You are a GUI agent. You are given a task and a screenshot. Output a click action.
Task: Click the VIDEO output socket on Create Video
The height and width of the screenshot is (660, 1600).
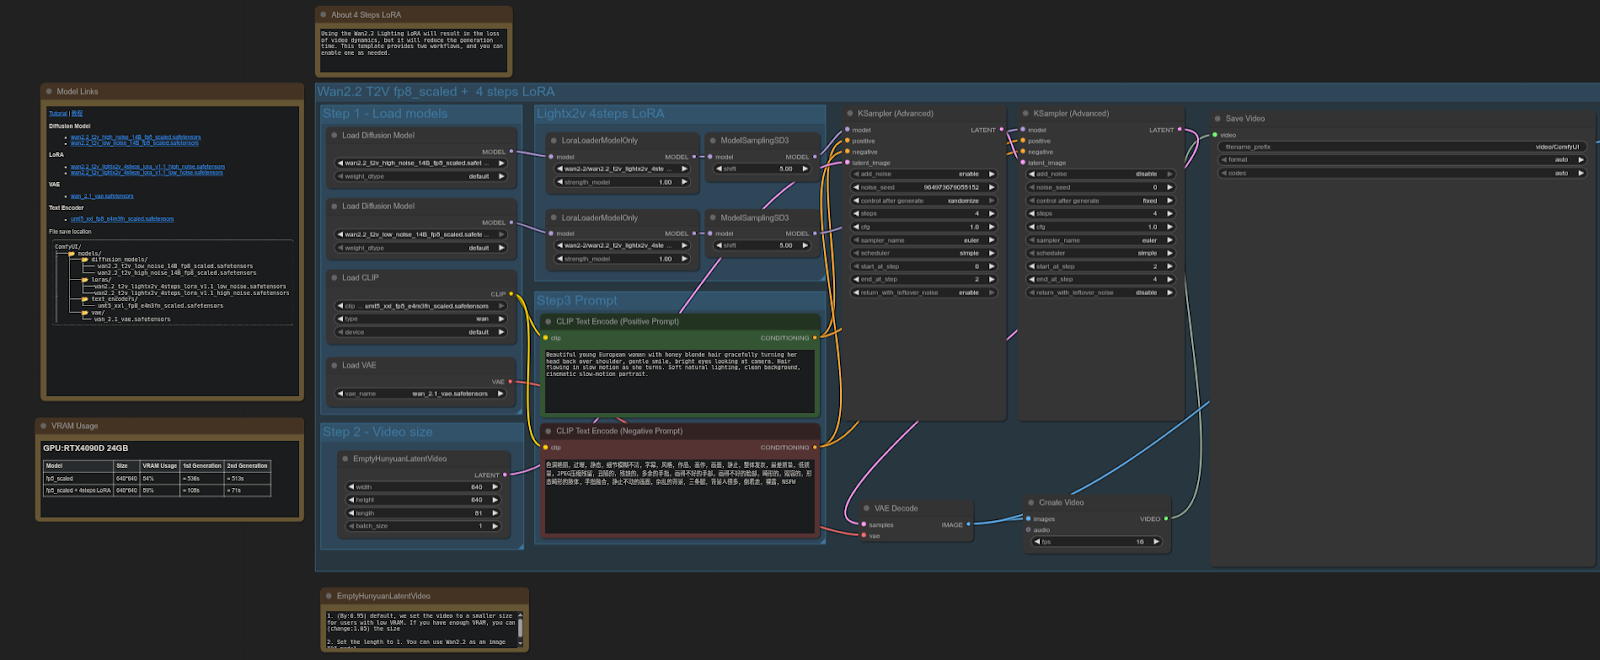[1166, 519]
